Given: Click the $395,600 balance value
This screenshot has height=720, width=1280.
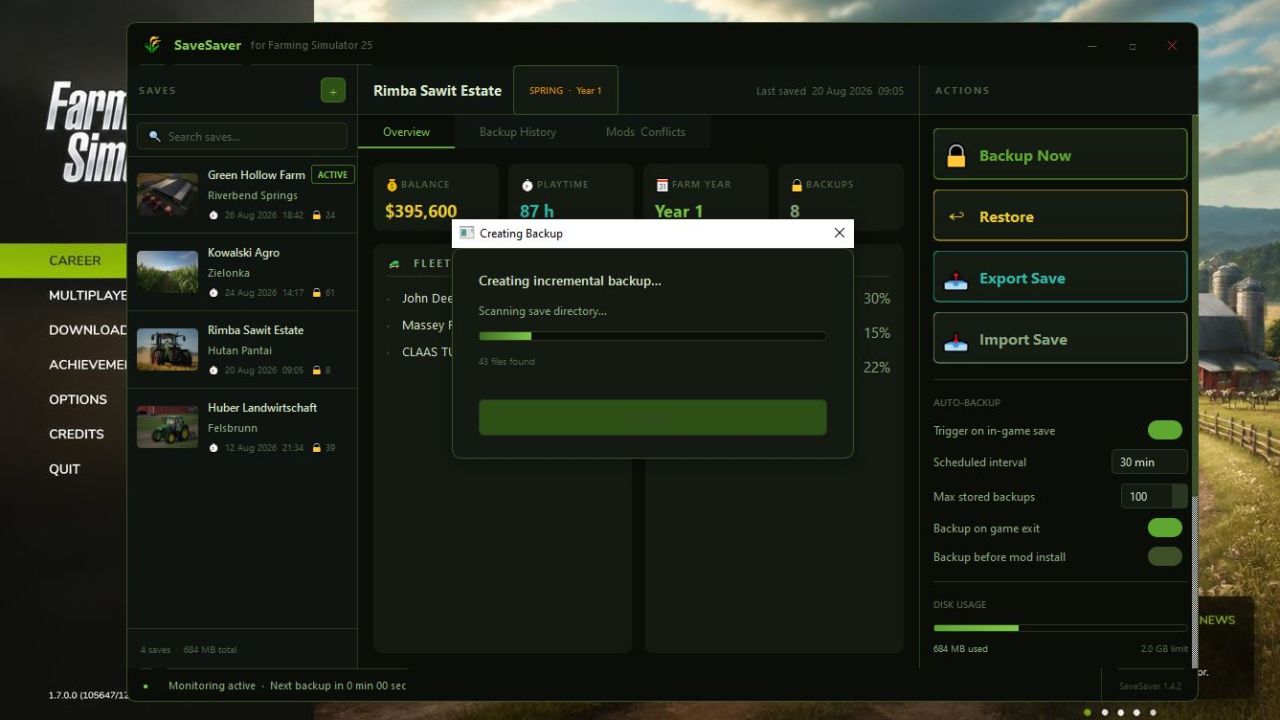Looking at the screenshot, I should pos(421,211).
